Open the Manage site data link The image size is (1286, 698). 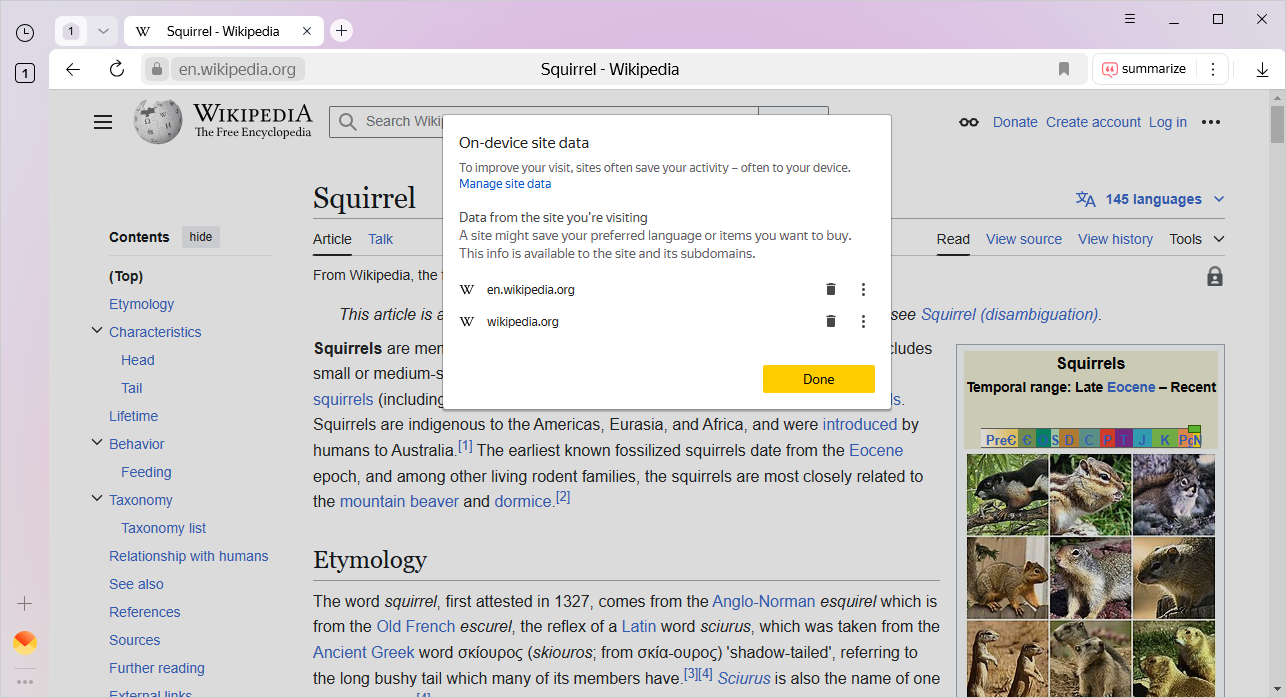505,184
